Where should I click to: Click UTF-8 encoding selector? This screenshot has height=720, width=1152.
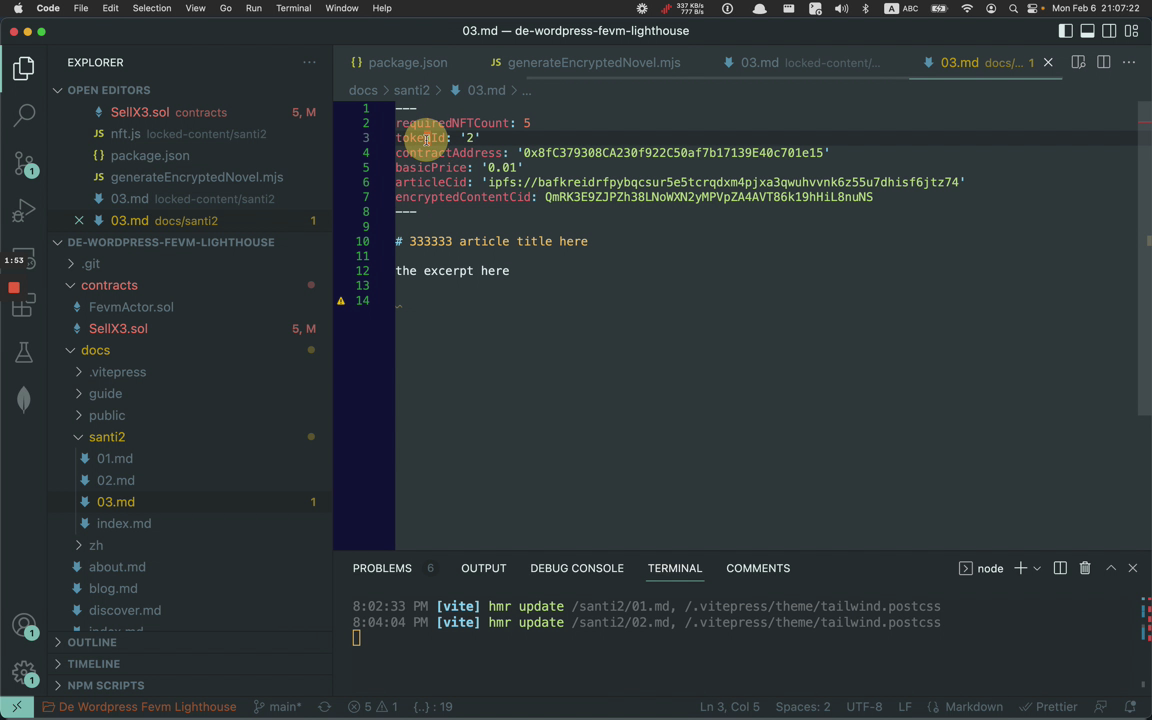click(864, 707)
